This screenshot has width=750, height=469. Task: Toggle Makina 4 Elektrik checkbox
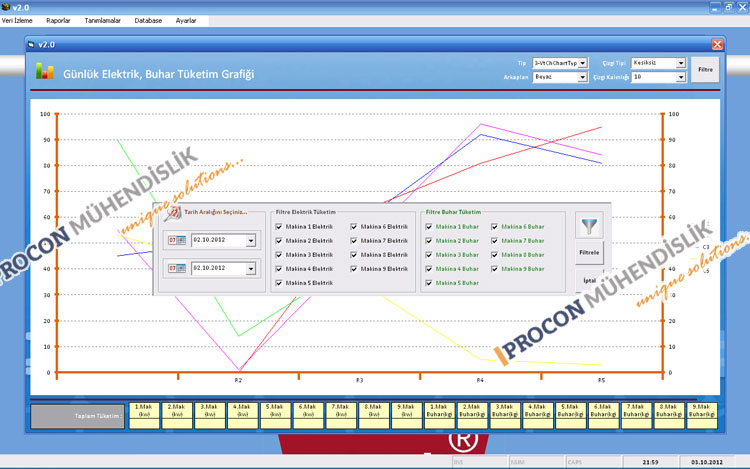click(x=279, y=269)
